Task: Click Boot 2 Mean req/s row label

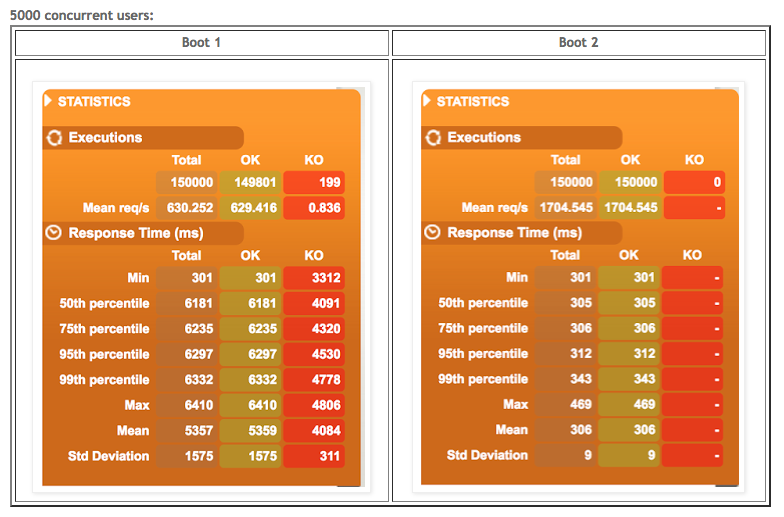Action: 494,208
